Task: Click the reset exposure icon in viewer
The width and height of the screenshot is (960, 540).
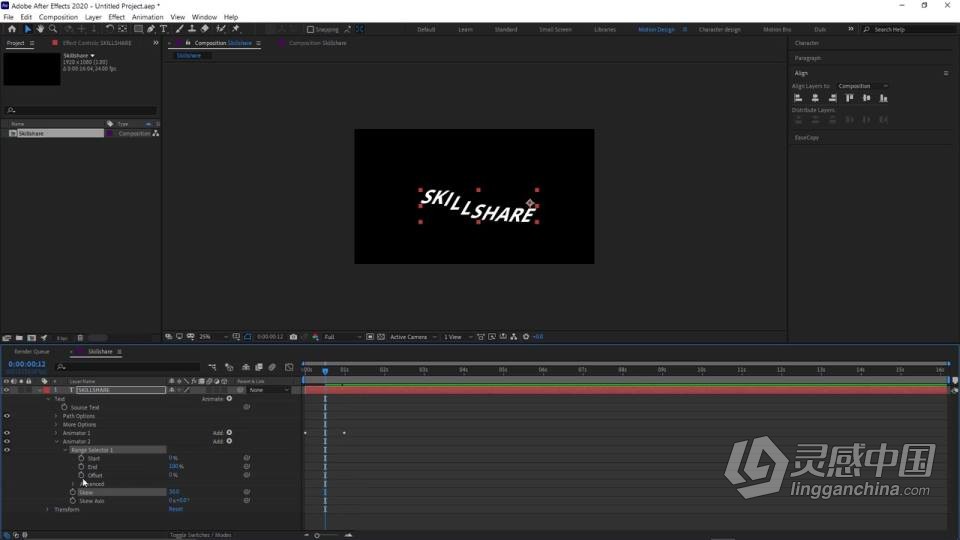Action: pyautogui.click(x=526, y=337)
